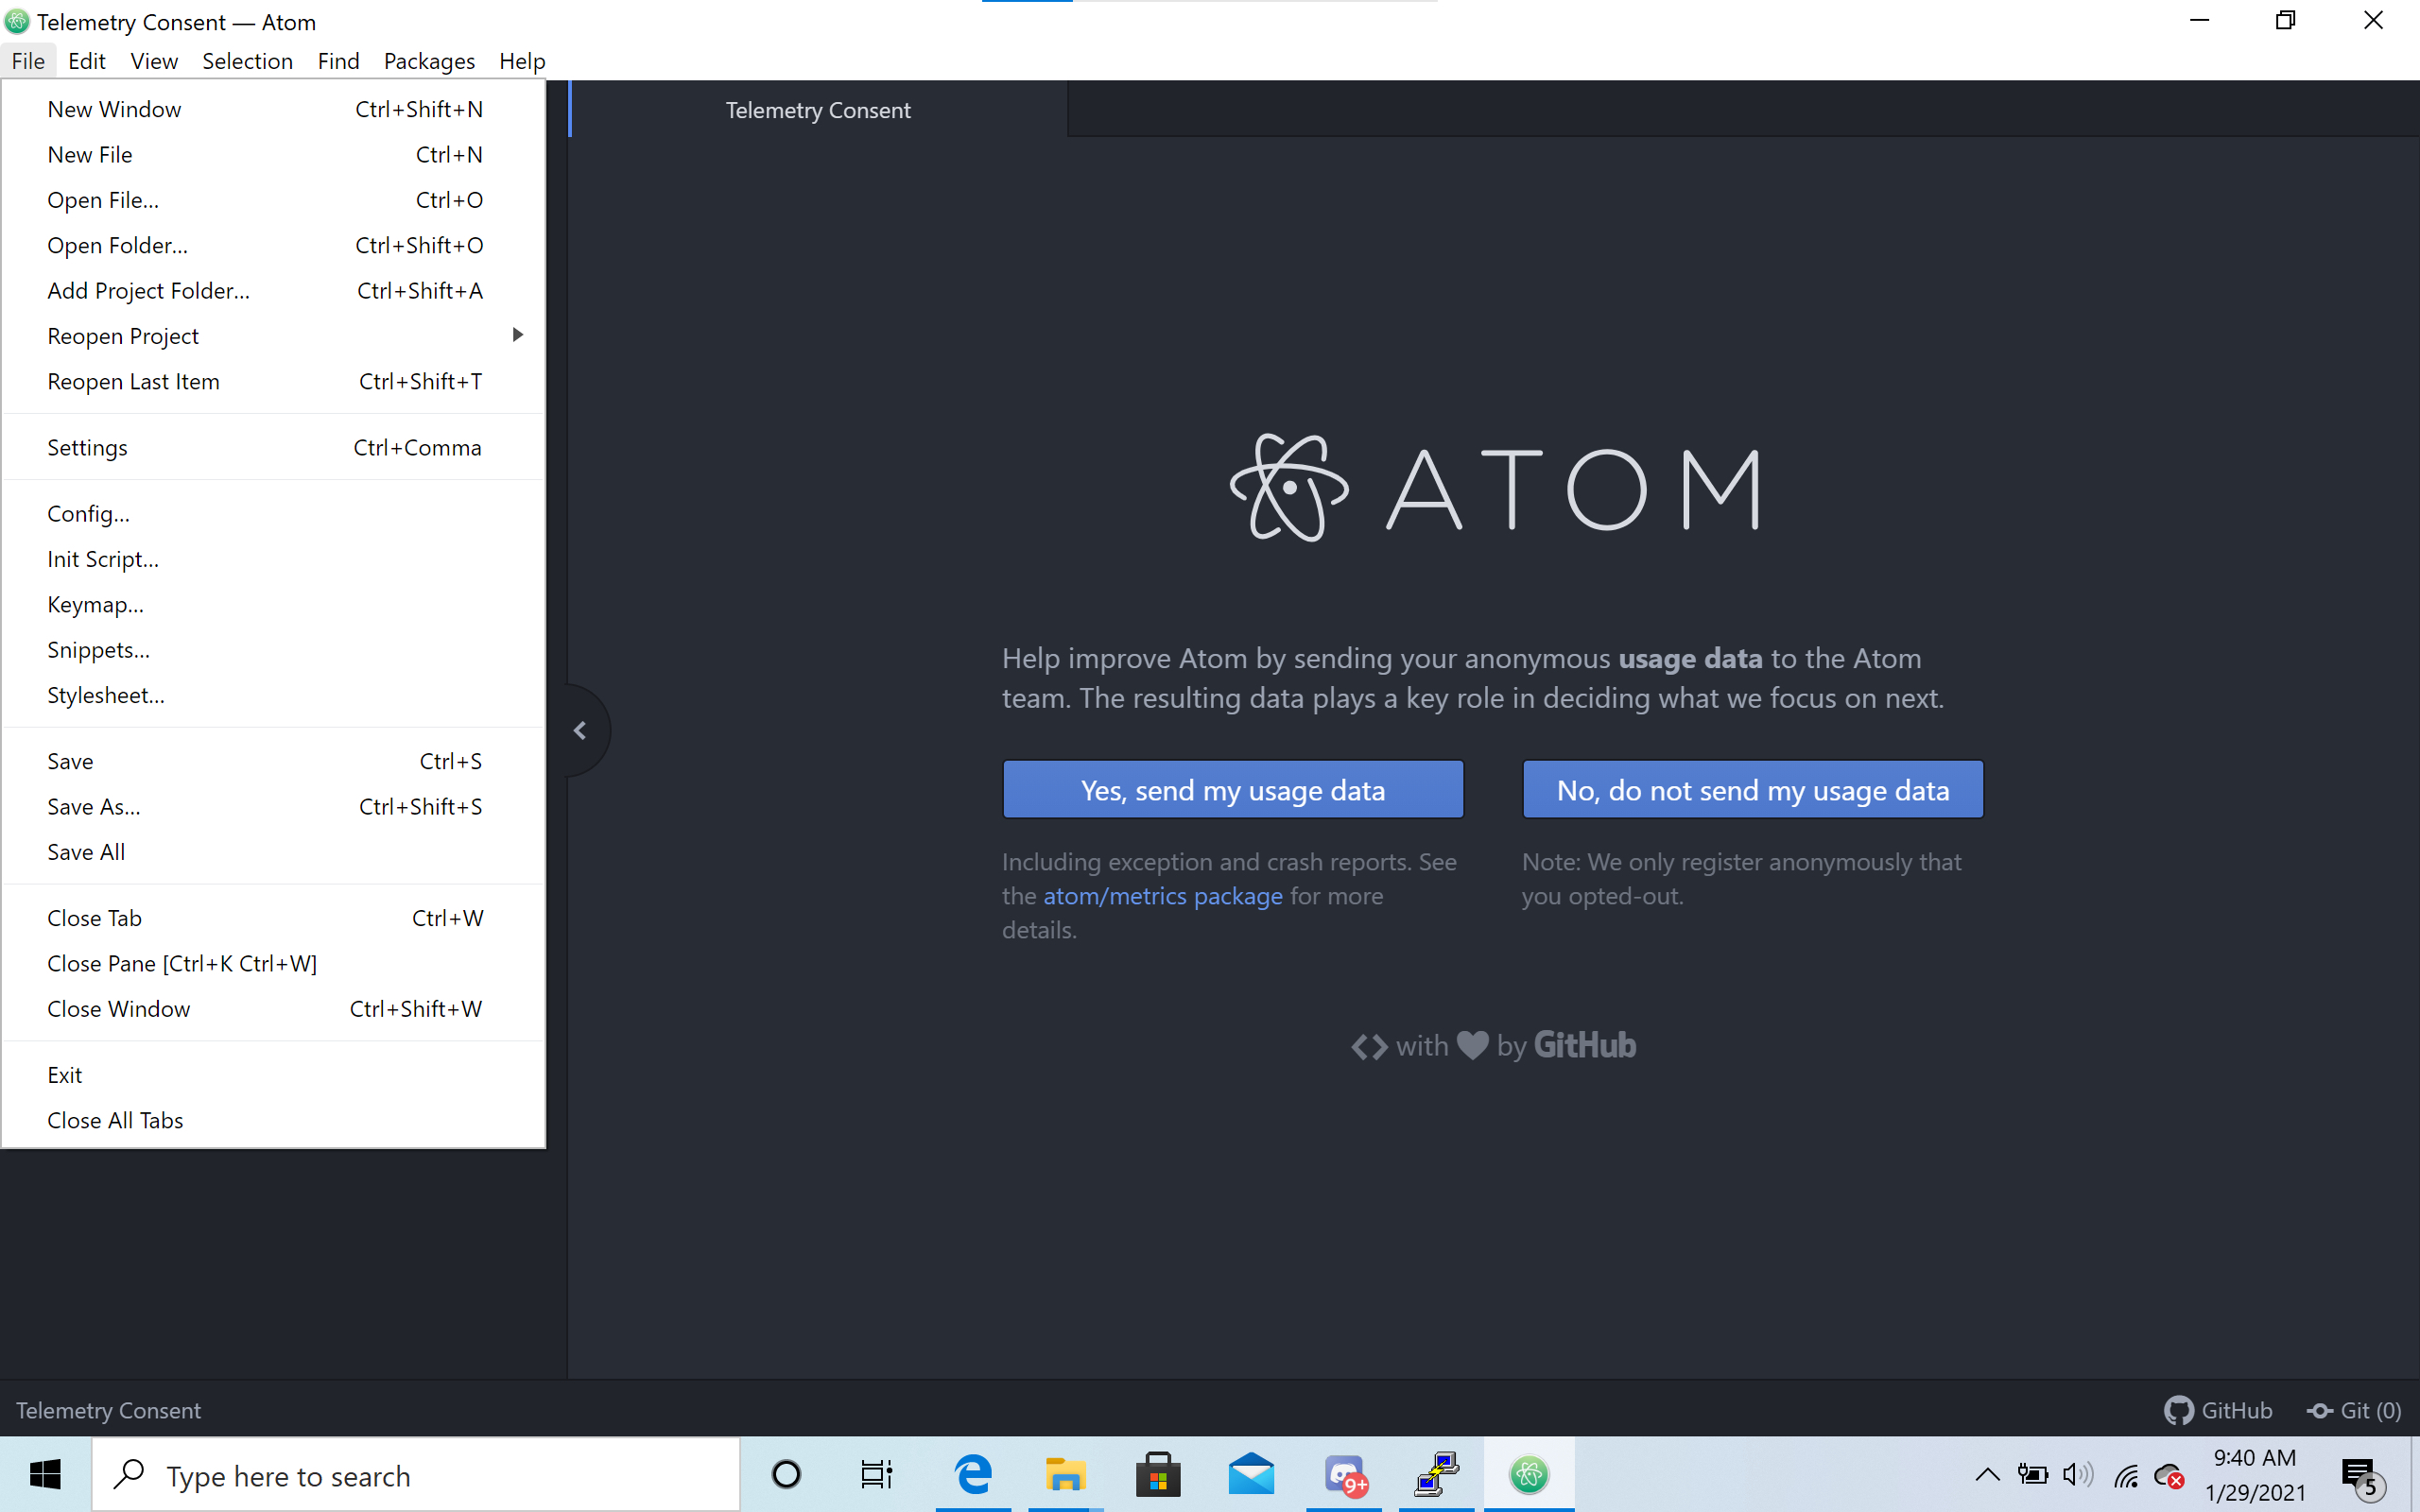Expand Reopen Project submenu arrow
This screenshot has width=2420, height=1512.
(517, 335)
